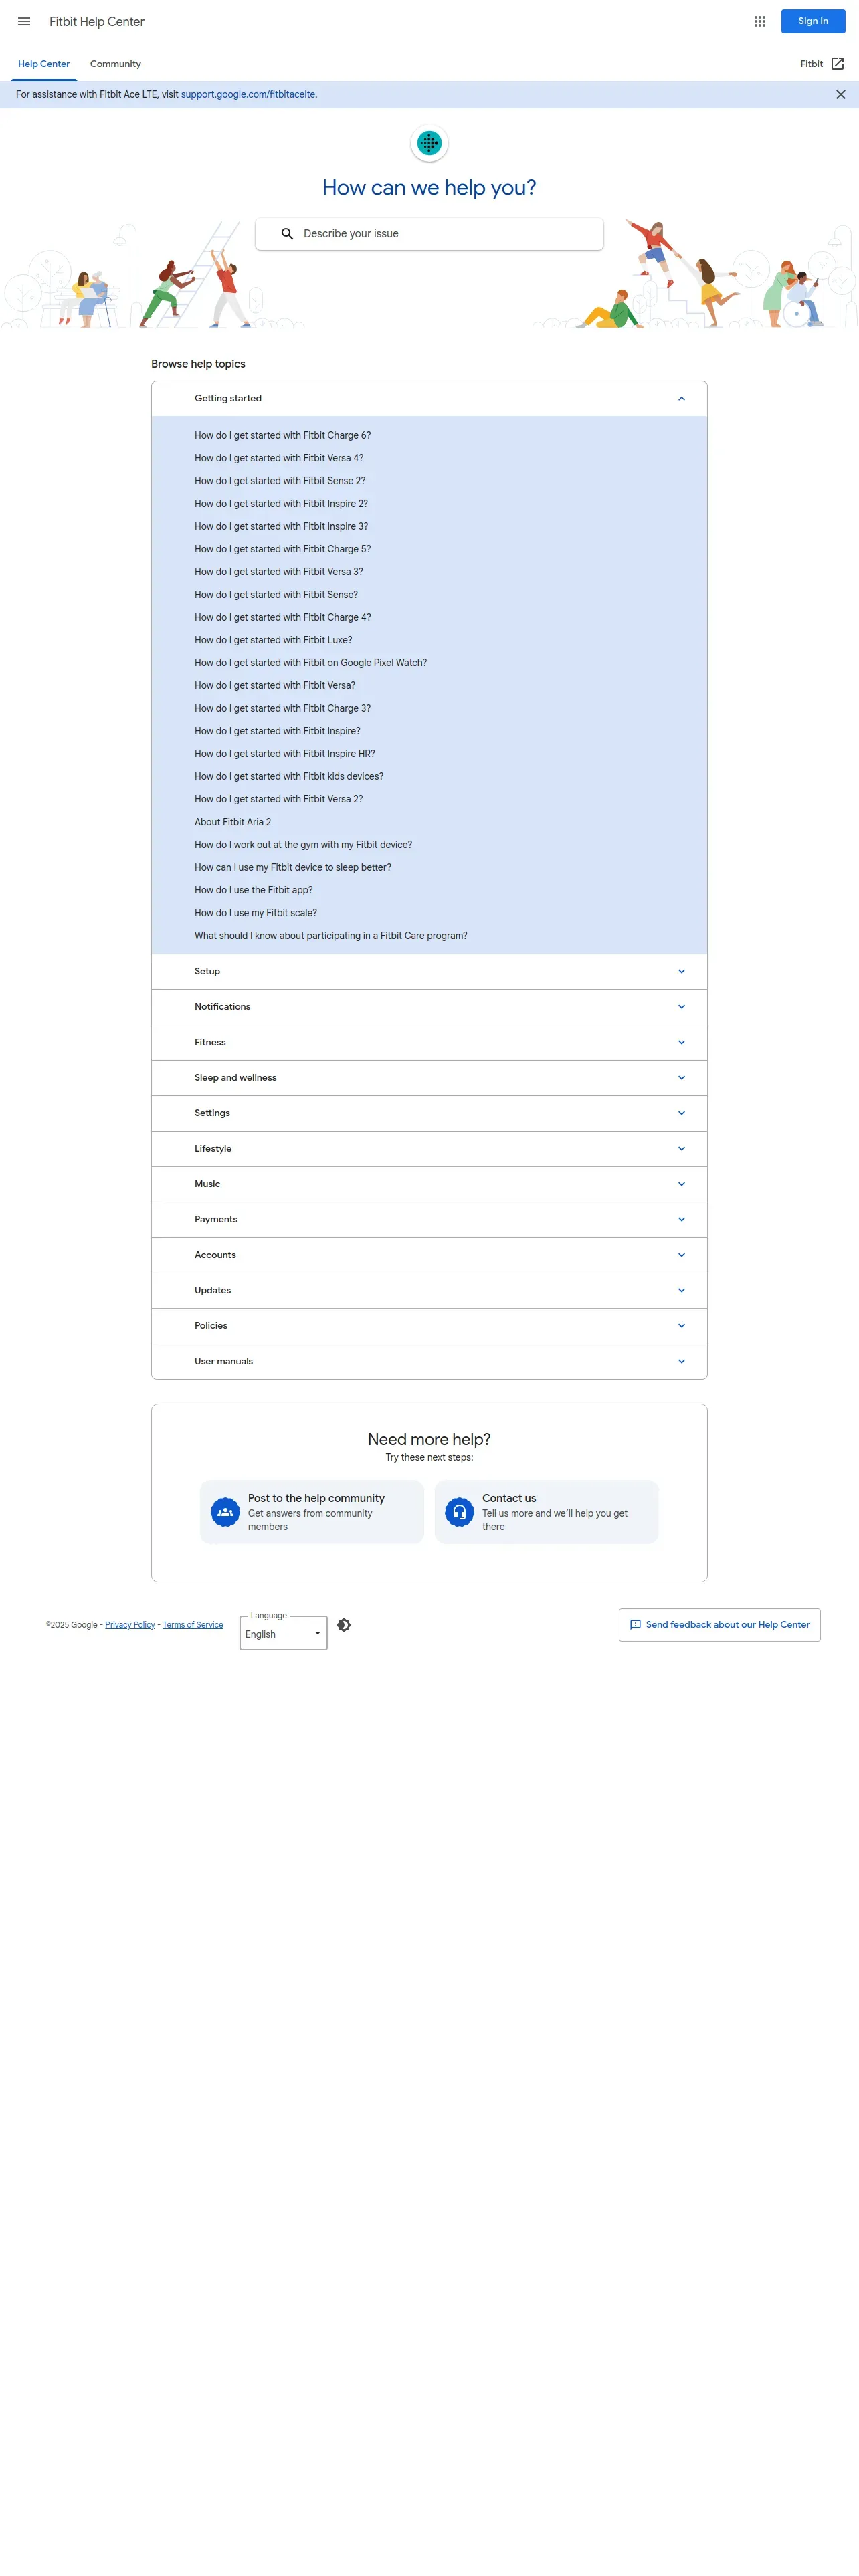The width and height of the screenshot is (859, 2576).
Task: Open the Privacy Policy link
Action: point(130,1625)
